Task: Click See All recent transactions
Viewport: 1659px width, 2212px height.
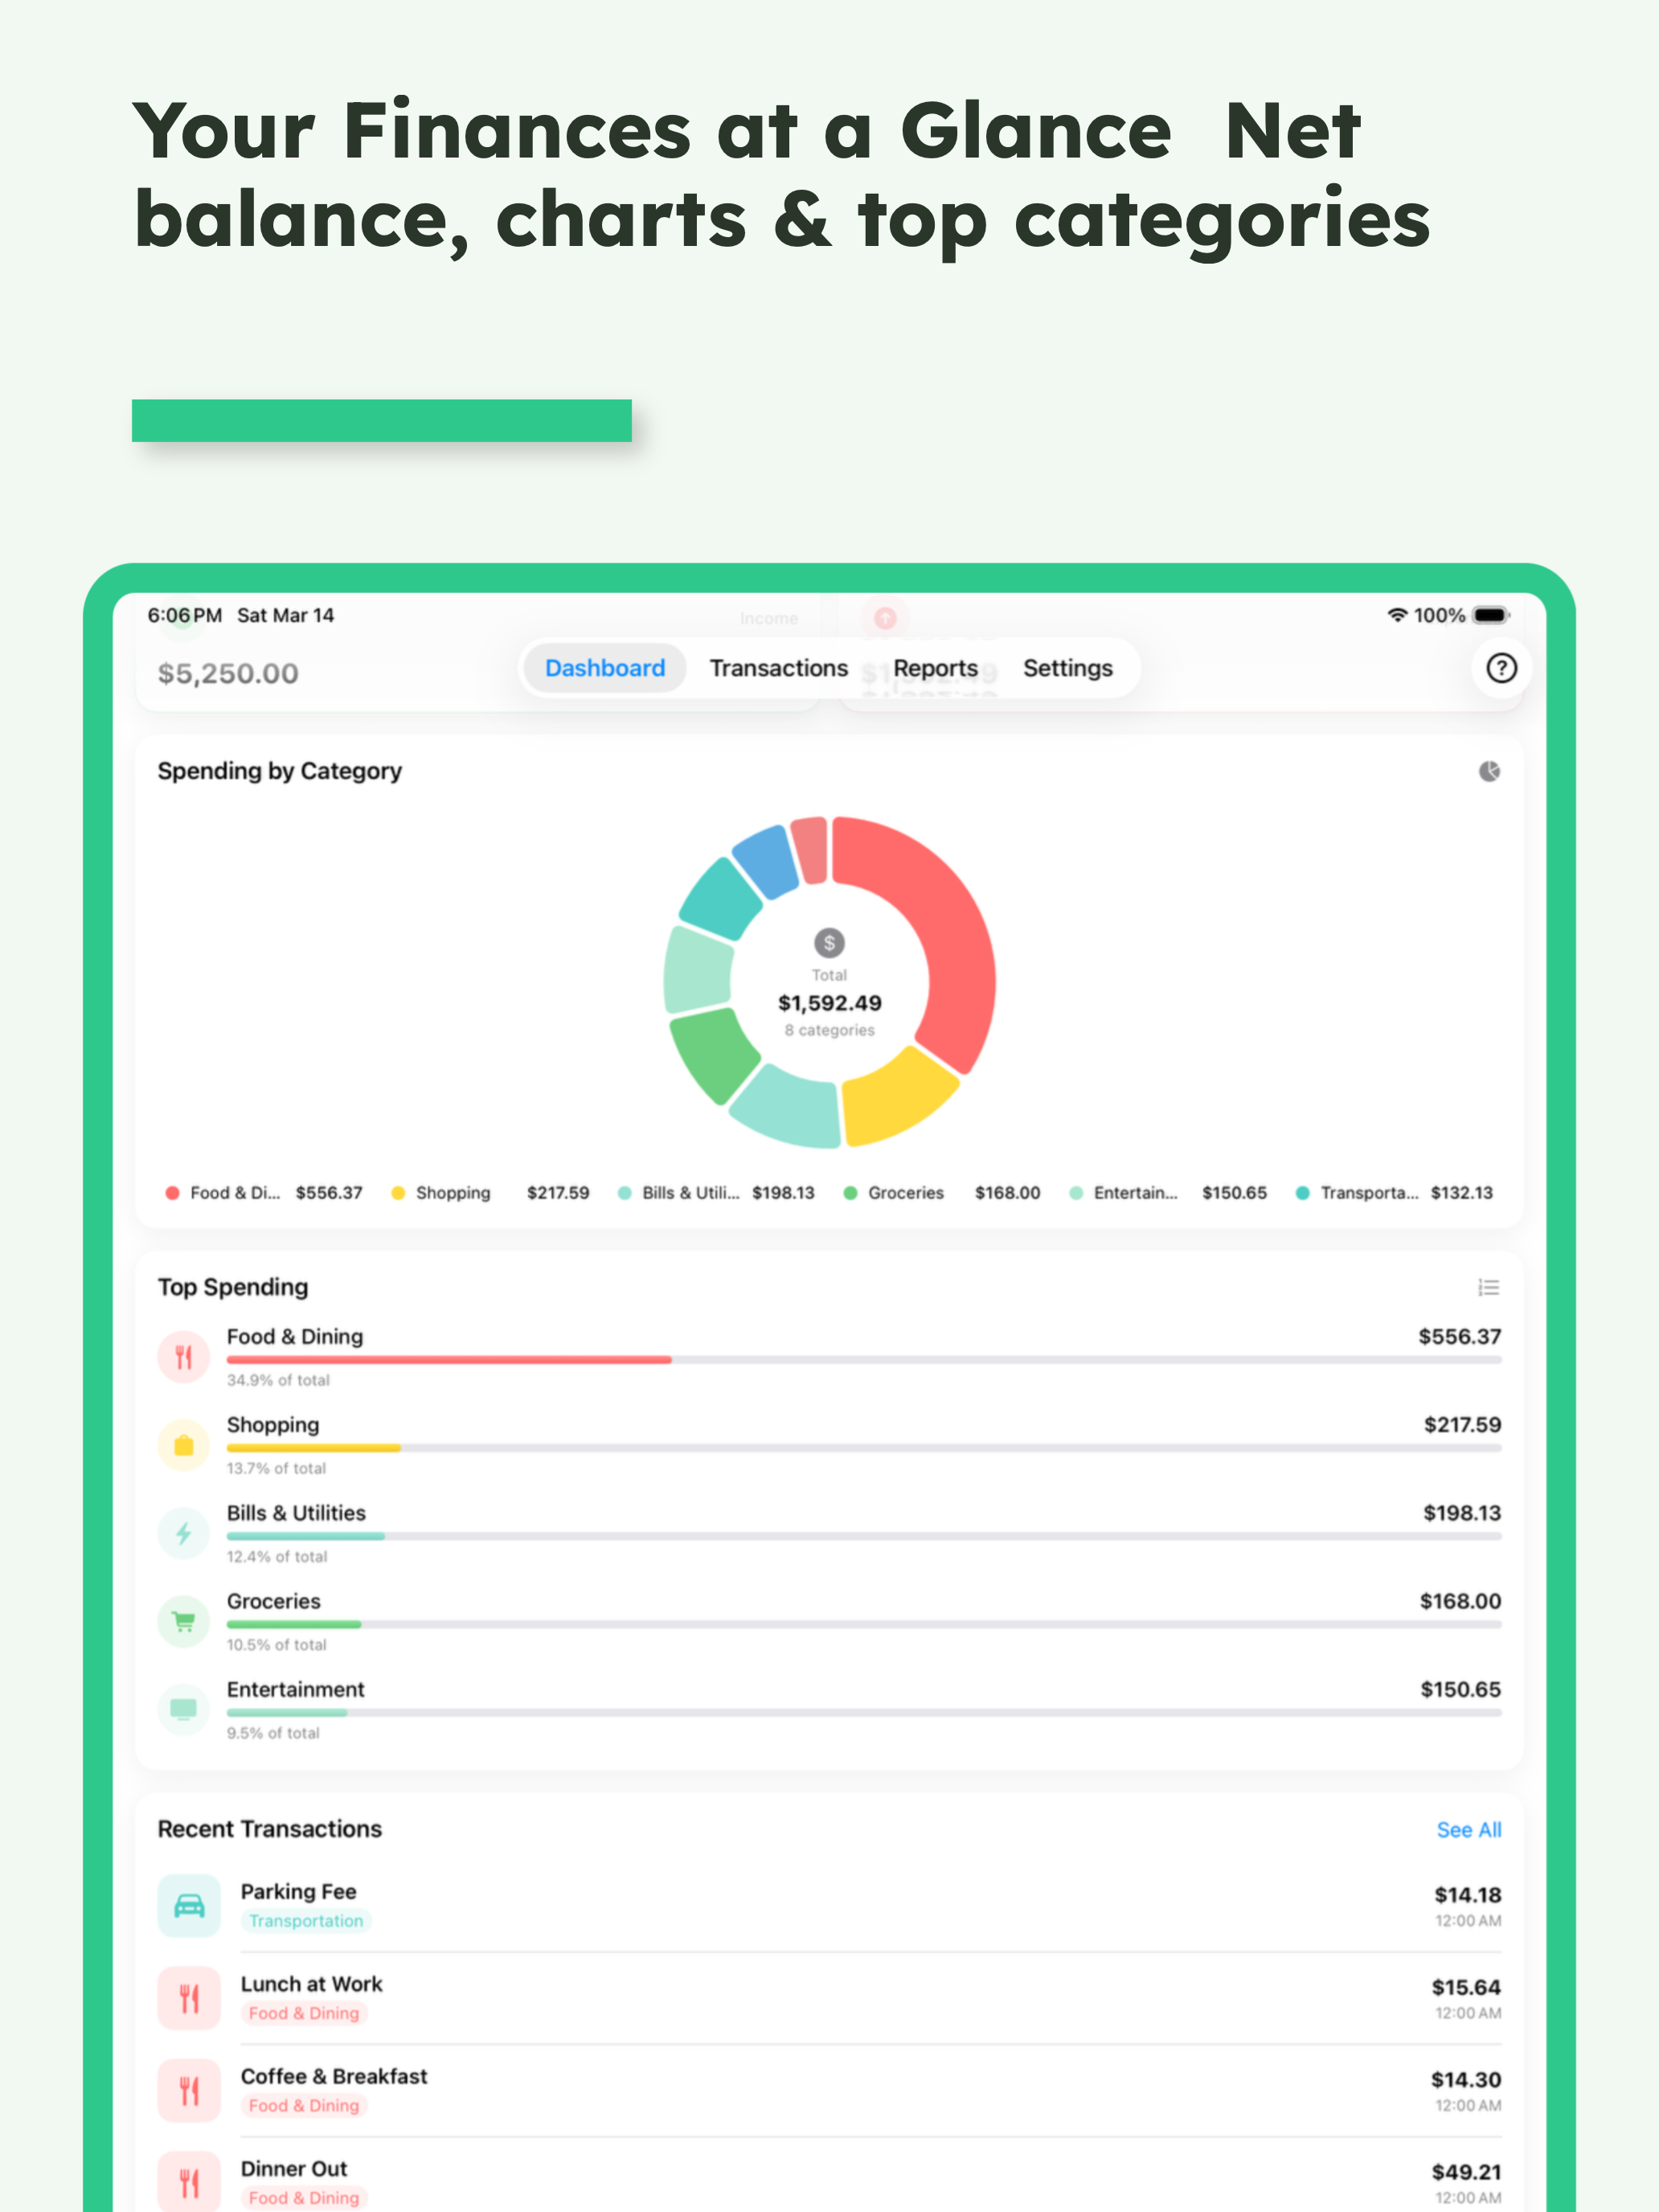Action: tap(1468, 1829)
